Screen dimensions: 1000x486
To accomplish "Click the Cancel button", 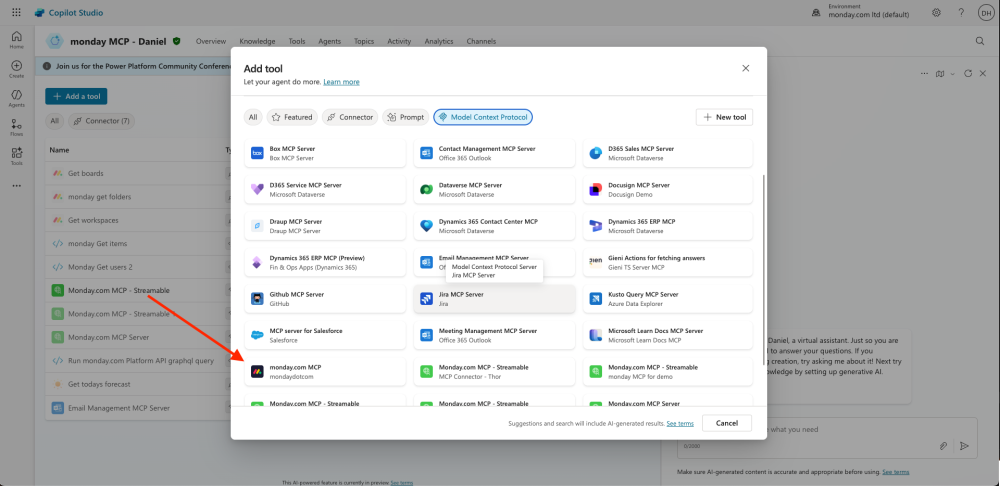I will point(726,423).
